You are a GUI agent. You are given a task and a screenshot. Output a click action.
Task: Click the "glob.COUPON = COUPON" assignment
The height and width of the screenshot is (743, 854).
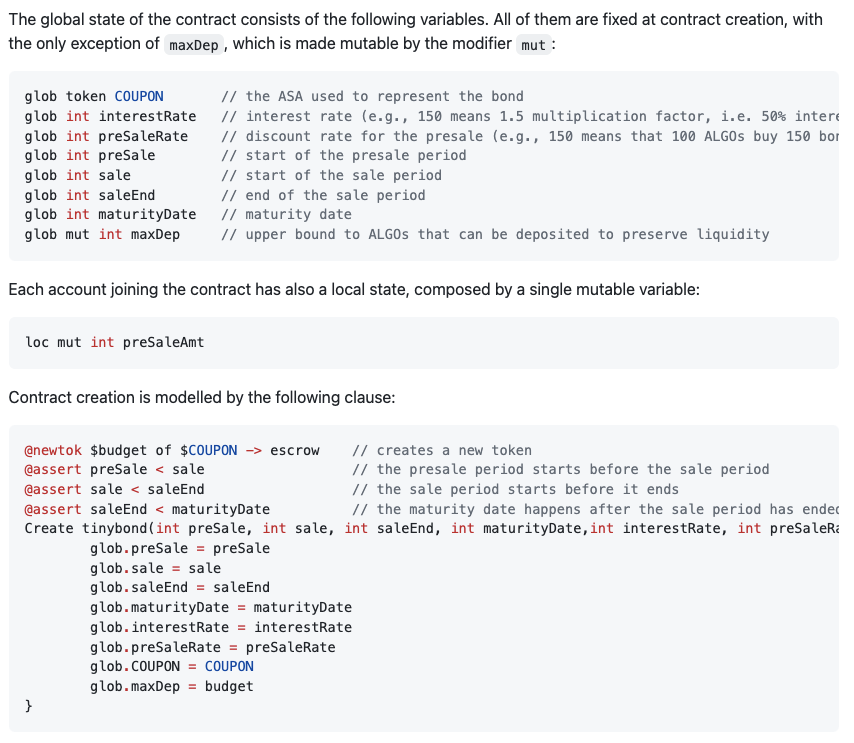click(x=171, y=666)
